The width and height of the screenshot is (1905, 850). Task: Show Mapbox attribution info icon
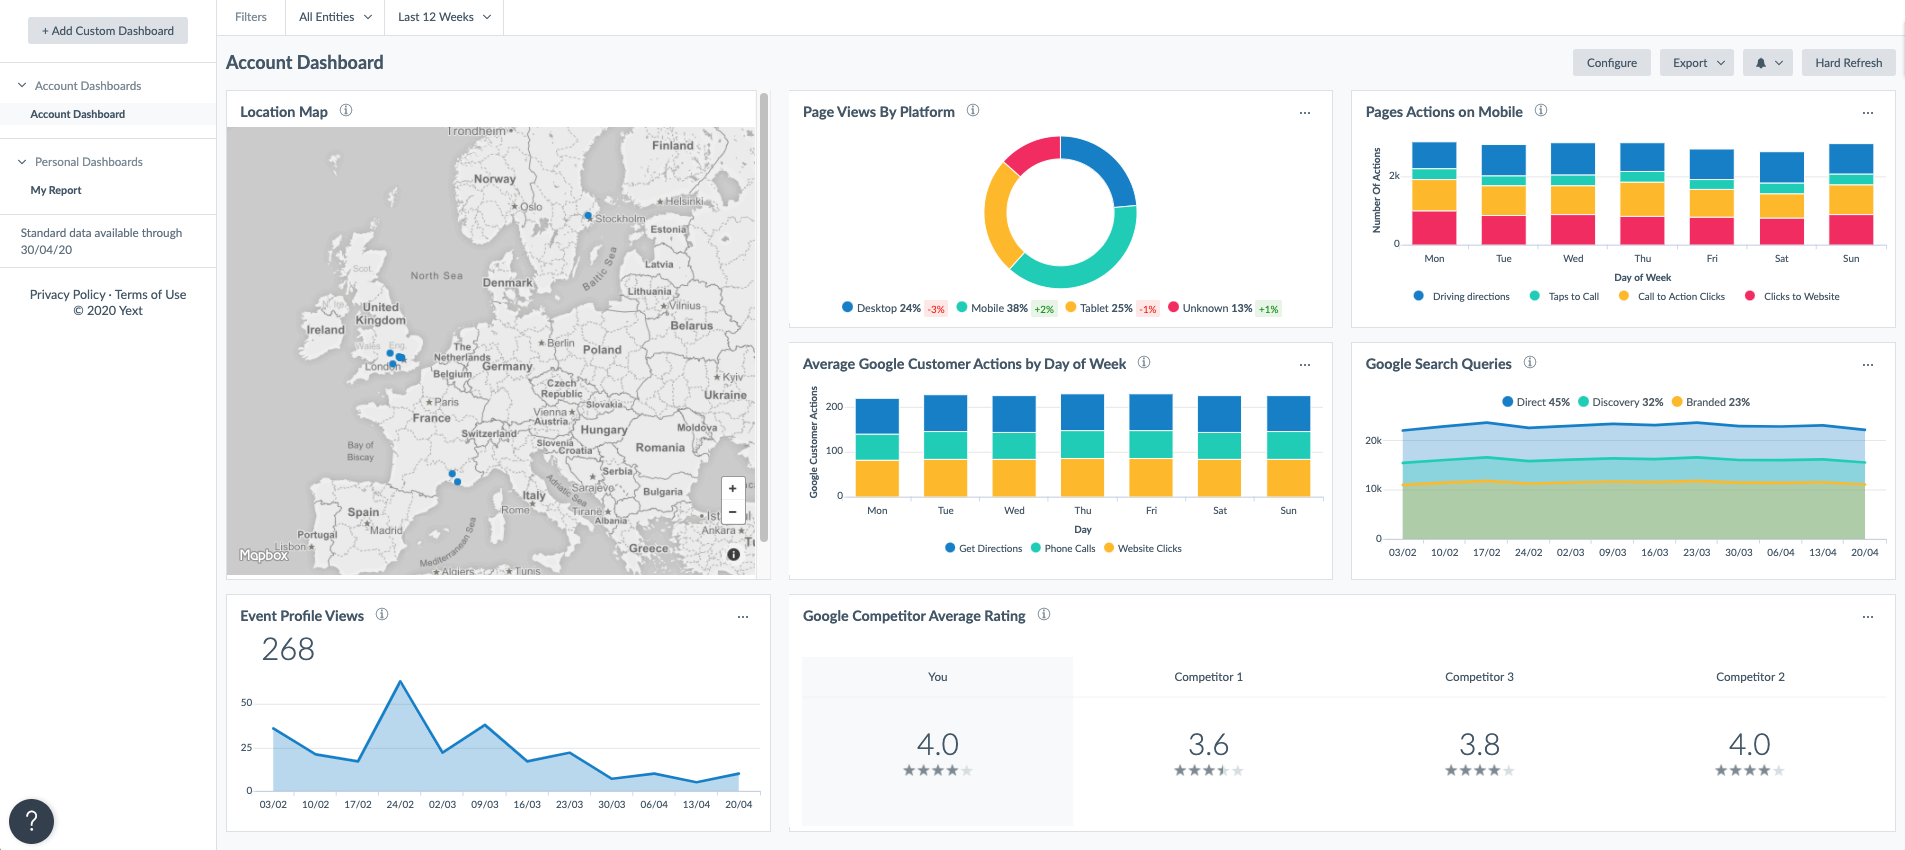coord(734,554)
